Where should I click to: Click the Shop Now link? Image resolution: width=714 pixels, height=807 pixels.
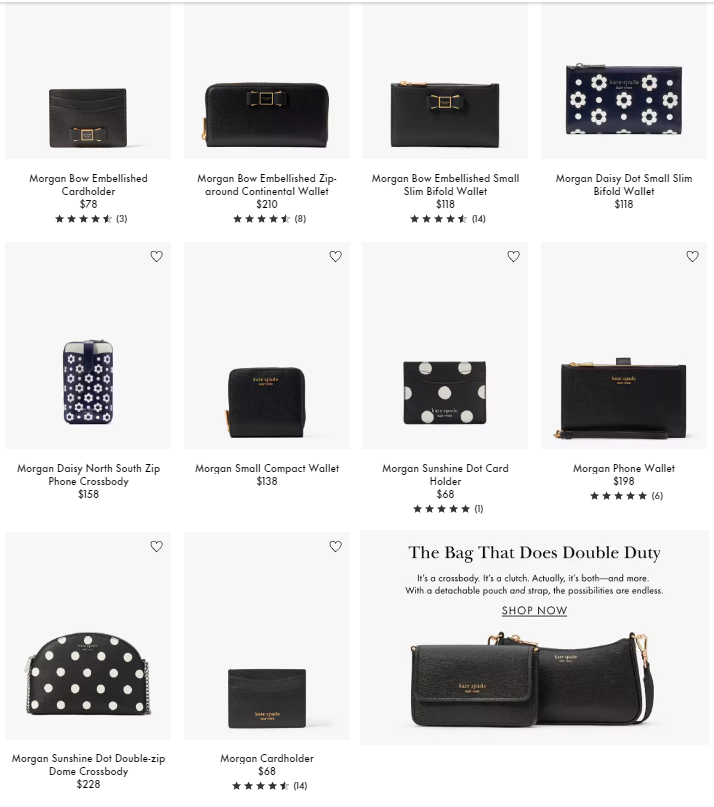534,610
